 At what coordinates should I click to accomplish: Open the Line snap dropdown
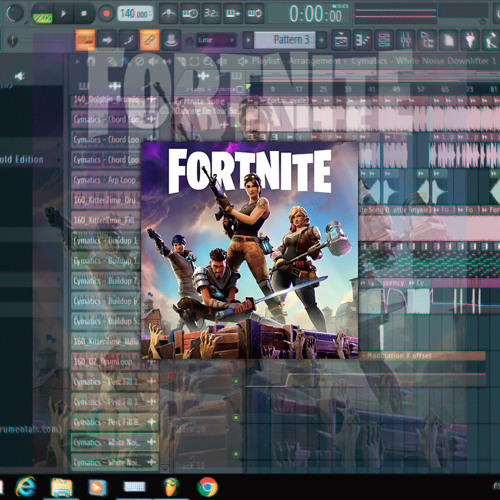tap(216, 40)
